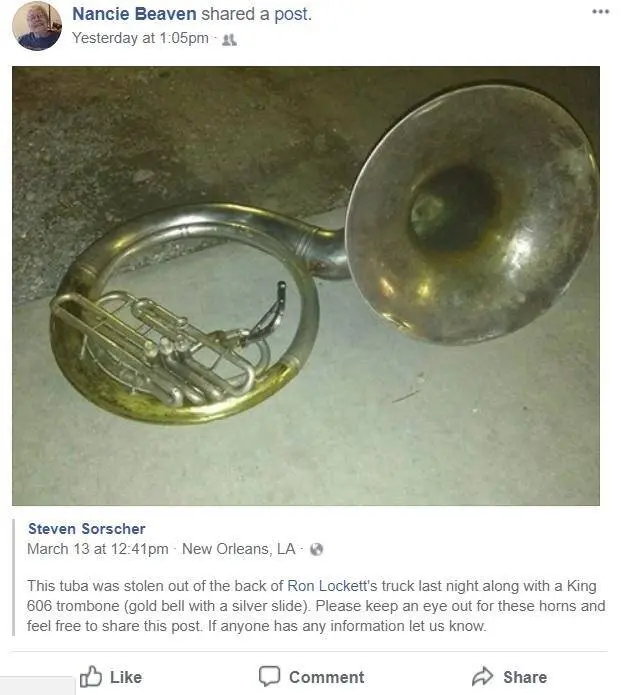Click the Like button label

[126, 677]
